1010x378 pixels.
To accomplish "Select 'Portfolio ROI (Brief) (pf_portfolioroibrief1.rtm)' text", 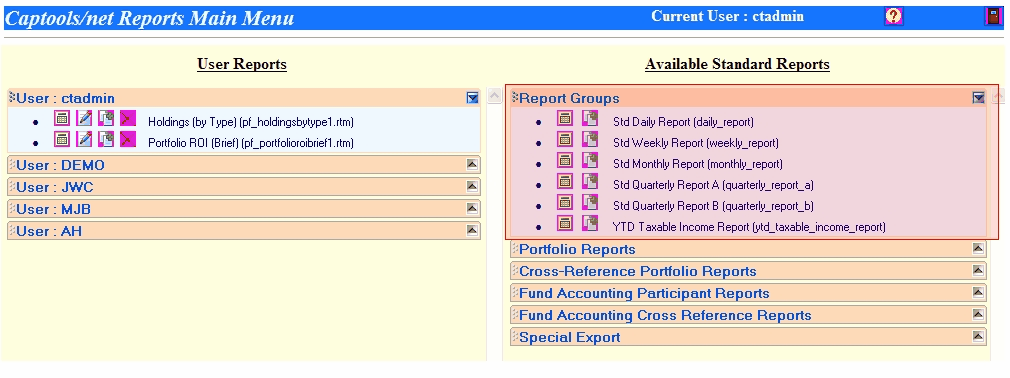I will click(251, 143).
